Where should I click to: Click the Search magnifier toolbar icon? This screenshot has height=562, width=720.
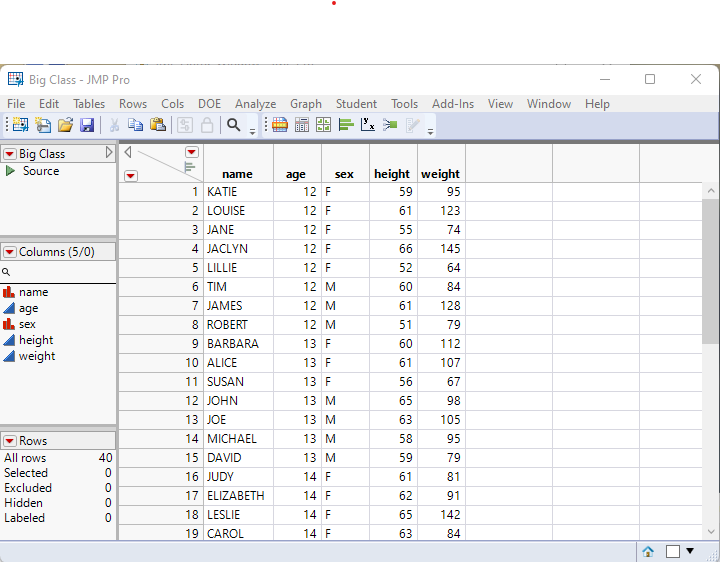tap(234, 125)
